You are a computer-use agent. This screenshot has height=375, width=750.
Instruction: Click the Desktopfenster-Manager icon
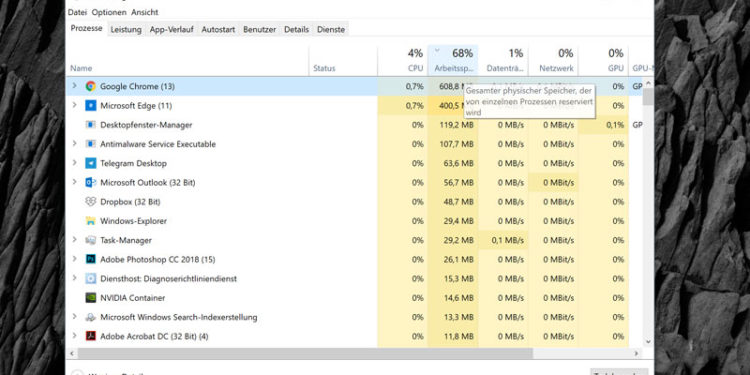90,125
